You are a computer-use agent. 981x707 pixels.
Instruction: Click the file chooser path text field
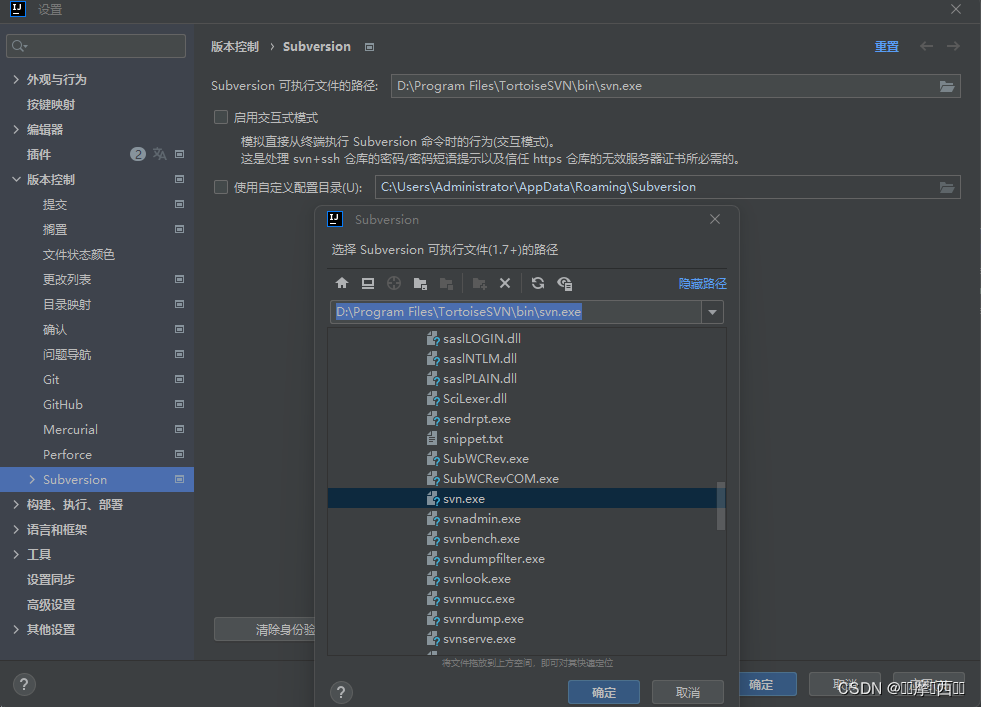pyautogui.click(x=516, y=312)
